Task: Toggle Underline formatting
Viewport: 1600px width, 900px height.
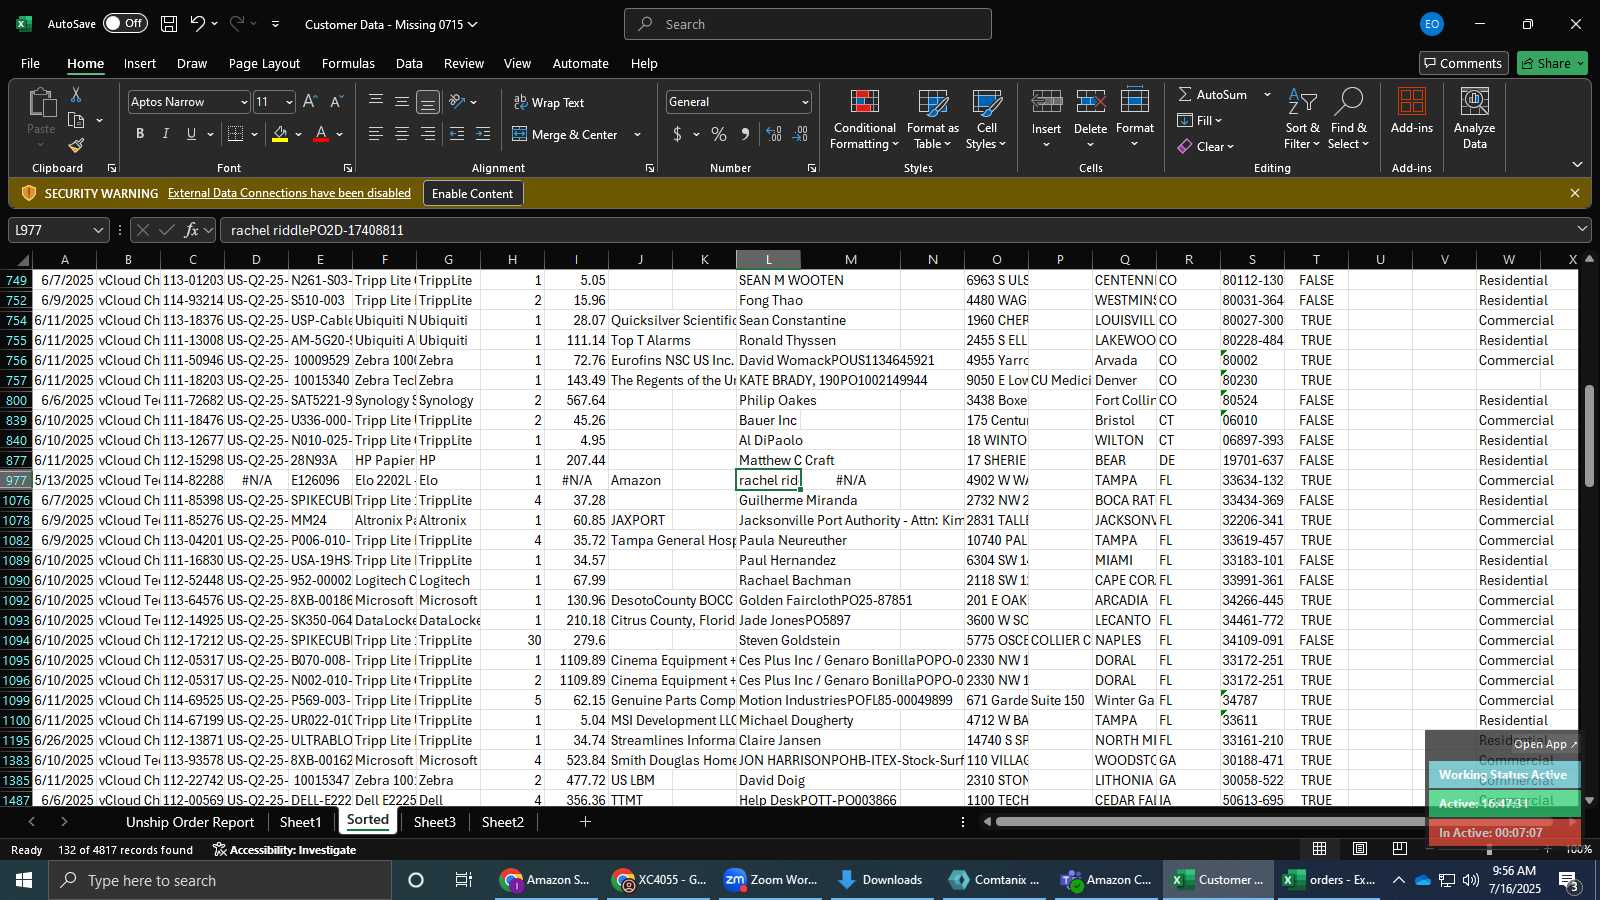Action: click(x=191, y=134)
